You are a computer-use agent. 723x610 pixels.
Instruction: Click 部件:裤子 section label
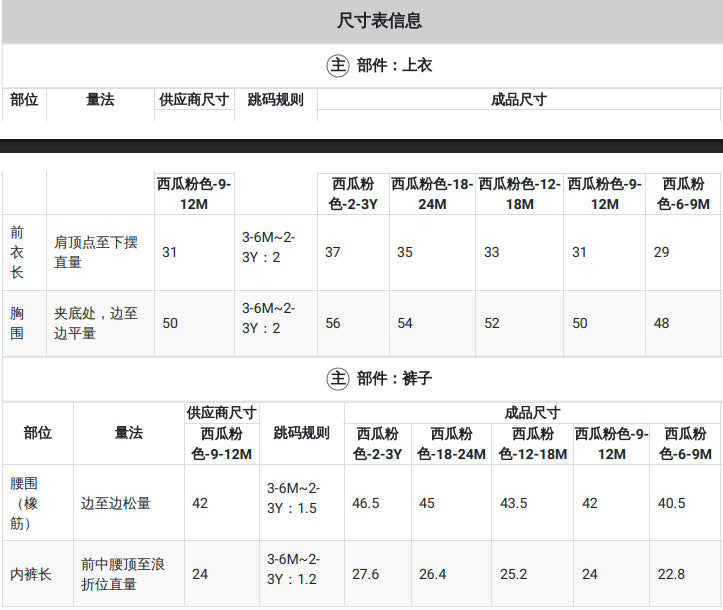point(394,379)
